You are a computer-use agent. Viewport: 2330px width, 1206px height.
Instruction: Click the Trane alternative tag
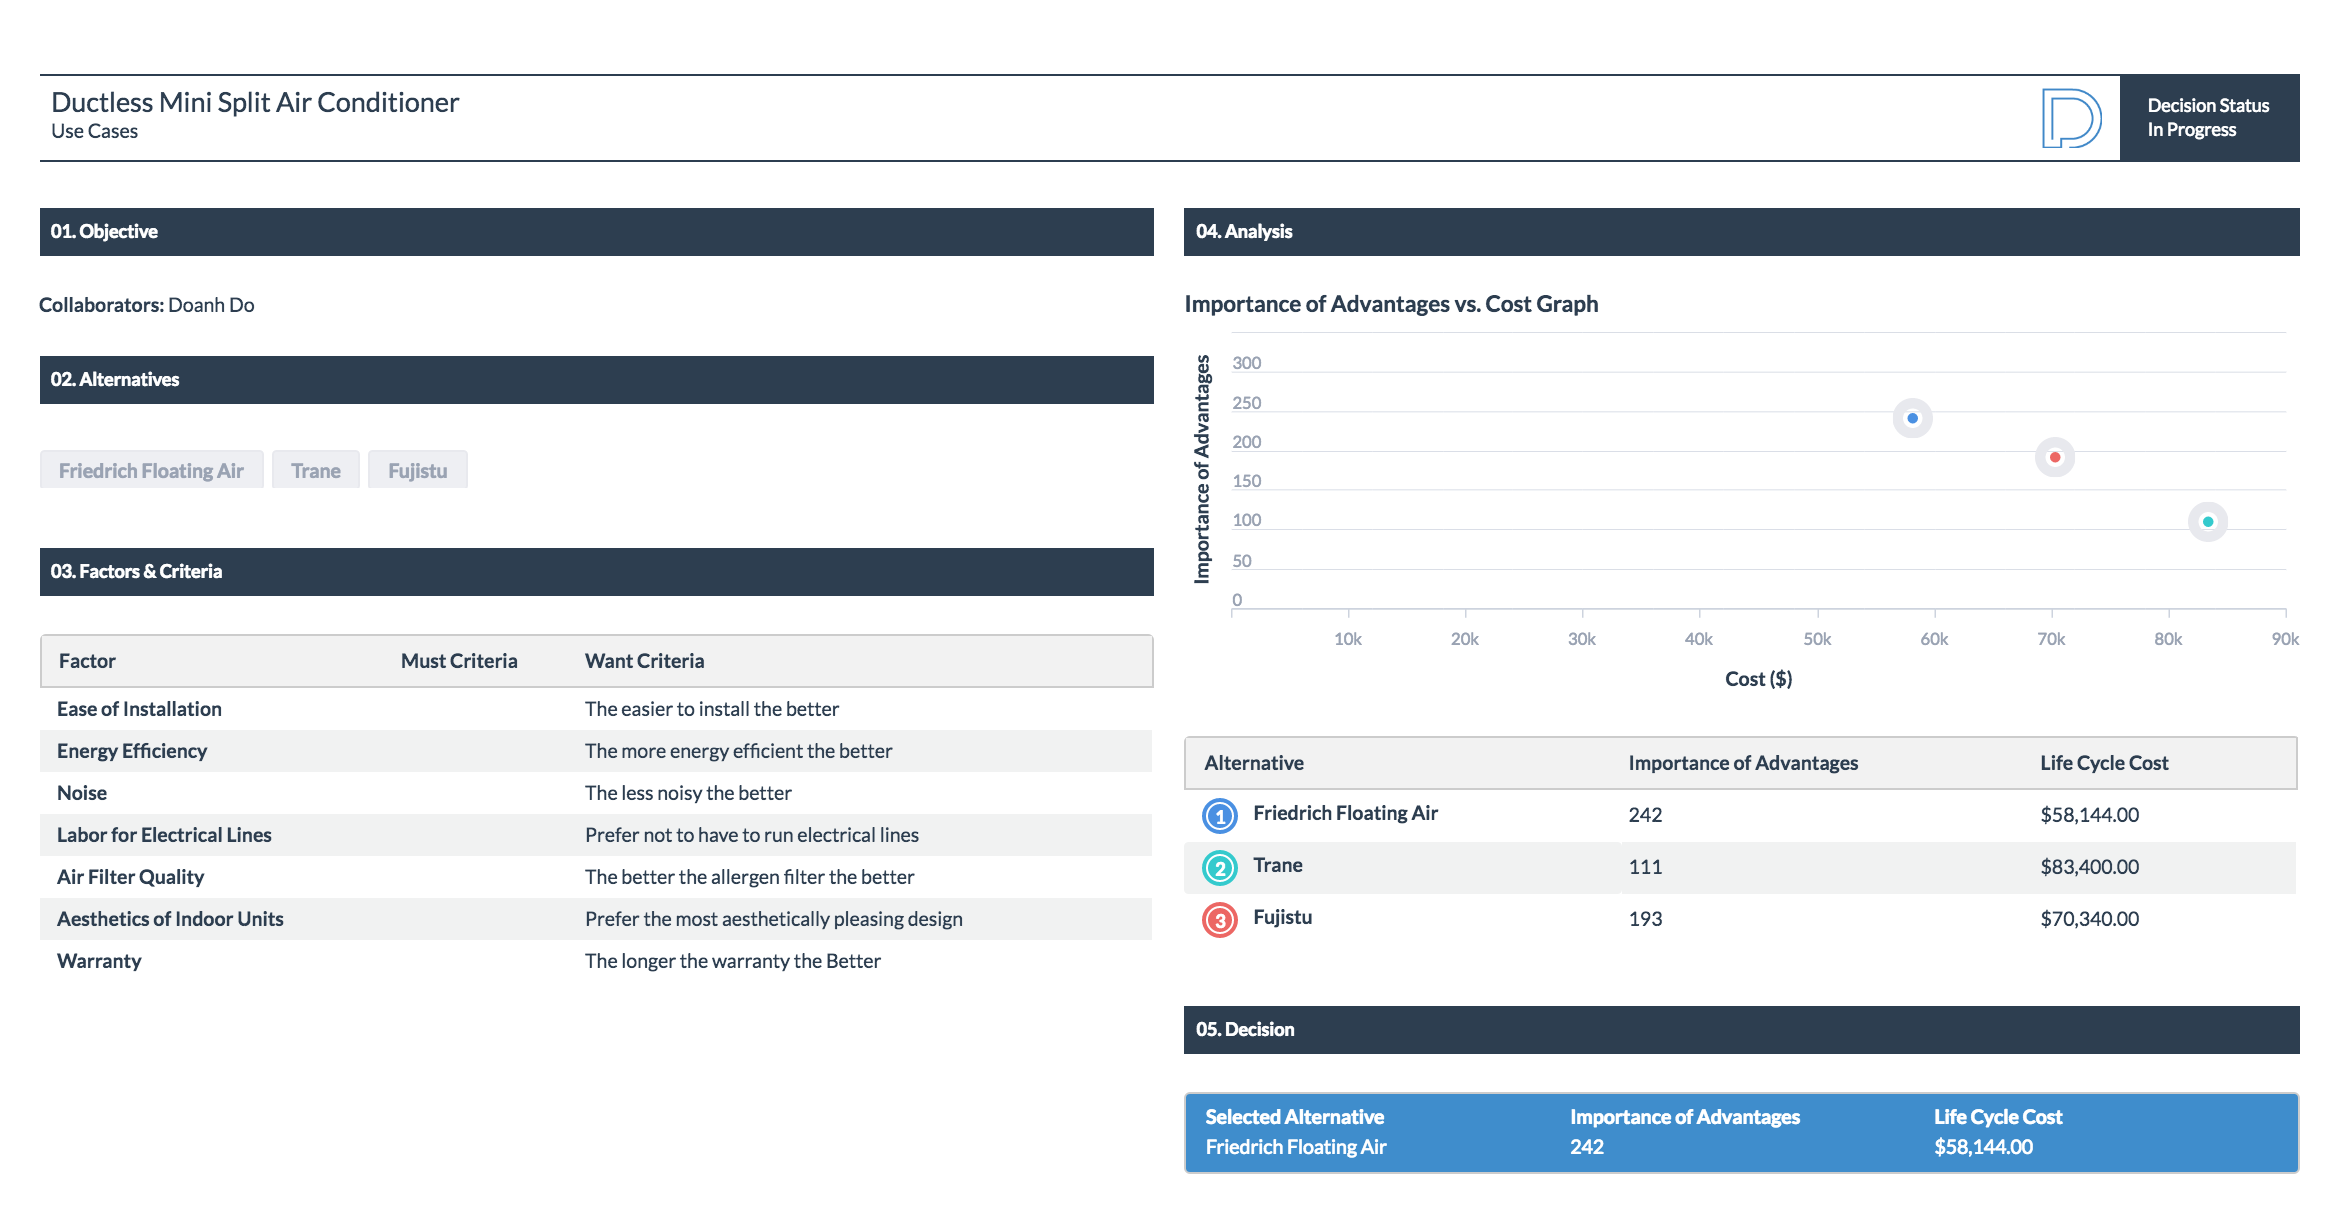[316, 470]
